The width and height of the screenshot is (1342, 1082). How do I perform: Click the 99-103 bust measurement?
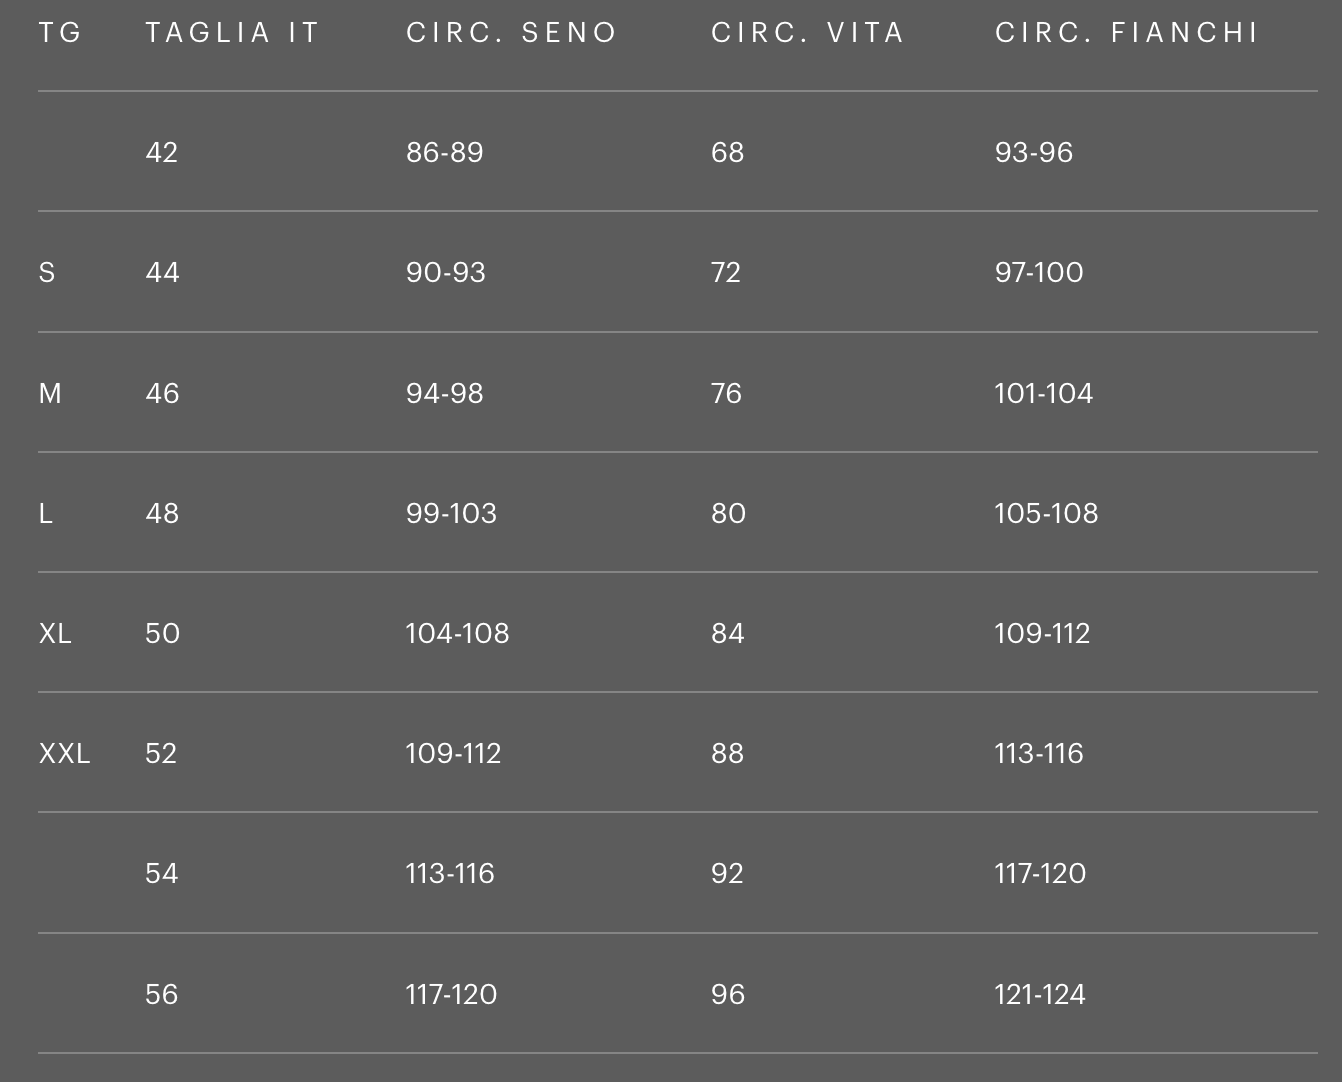(451, 514)
